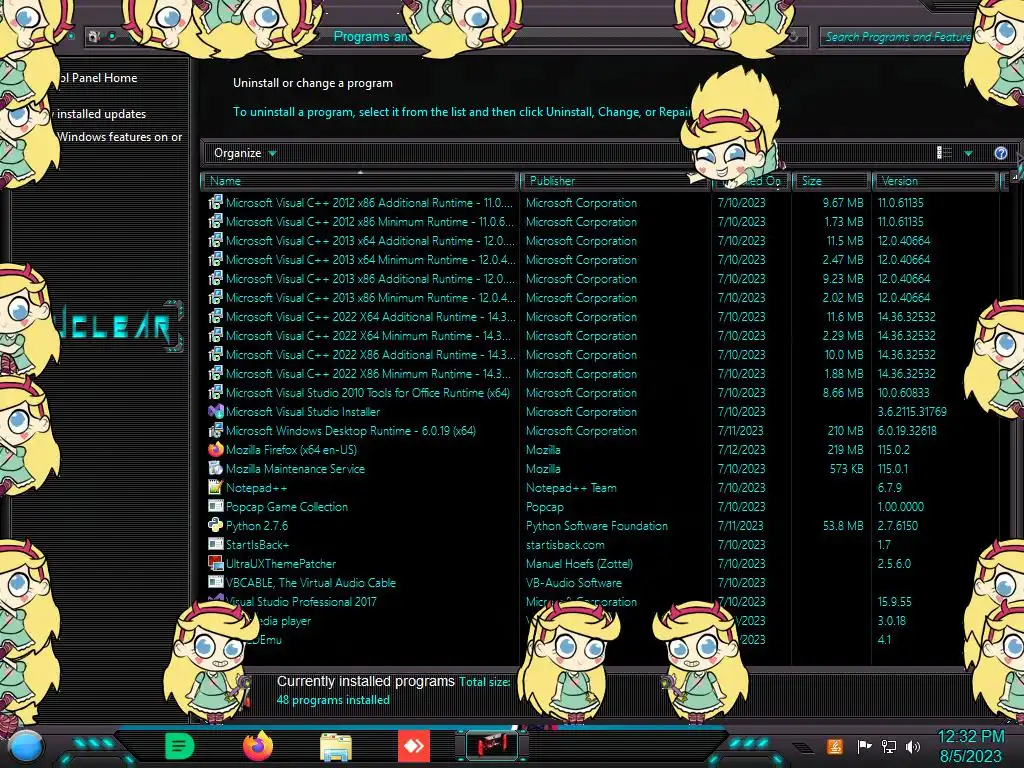Click the Control Panel Home link
1024x768 pixels.
tap(98, 78)
